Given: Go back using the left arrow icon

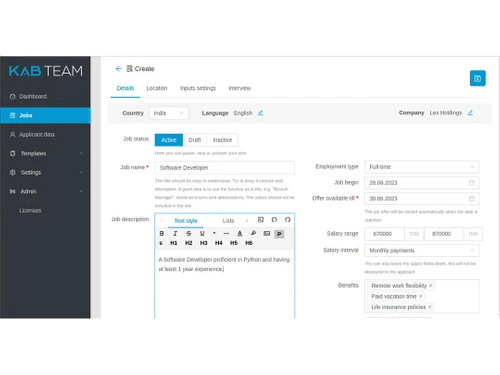Looking at the screenshot, I should 118,69.
